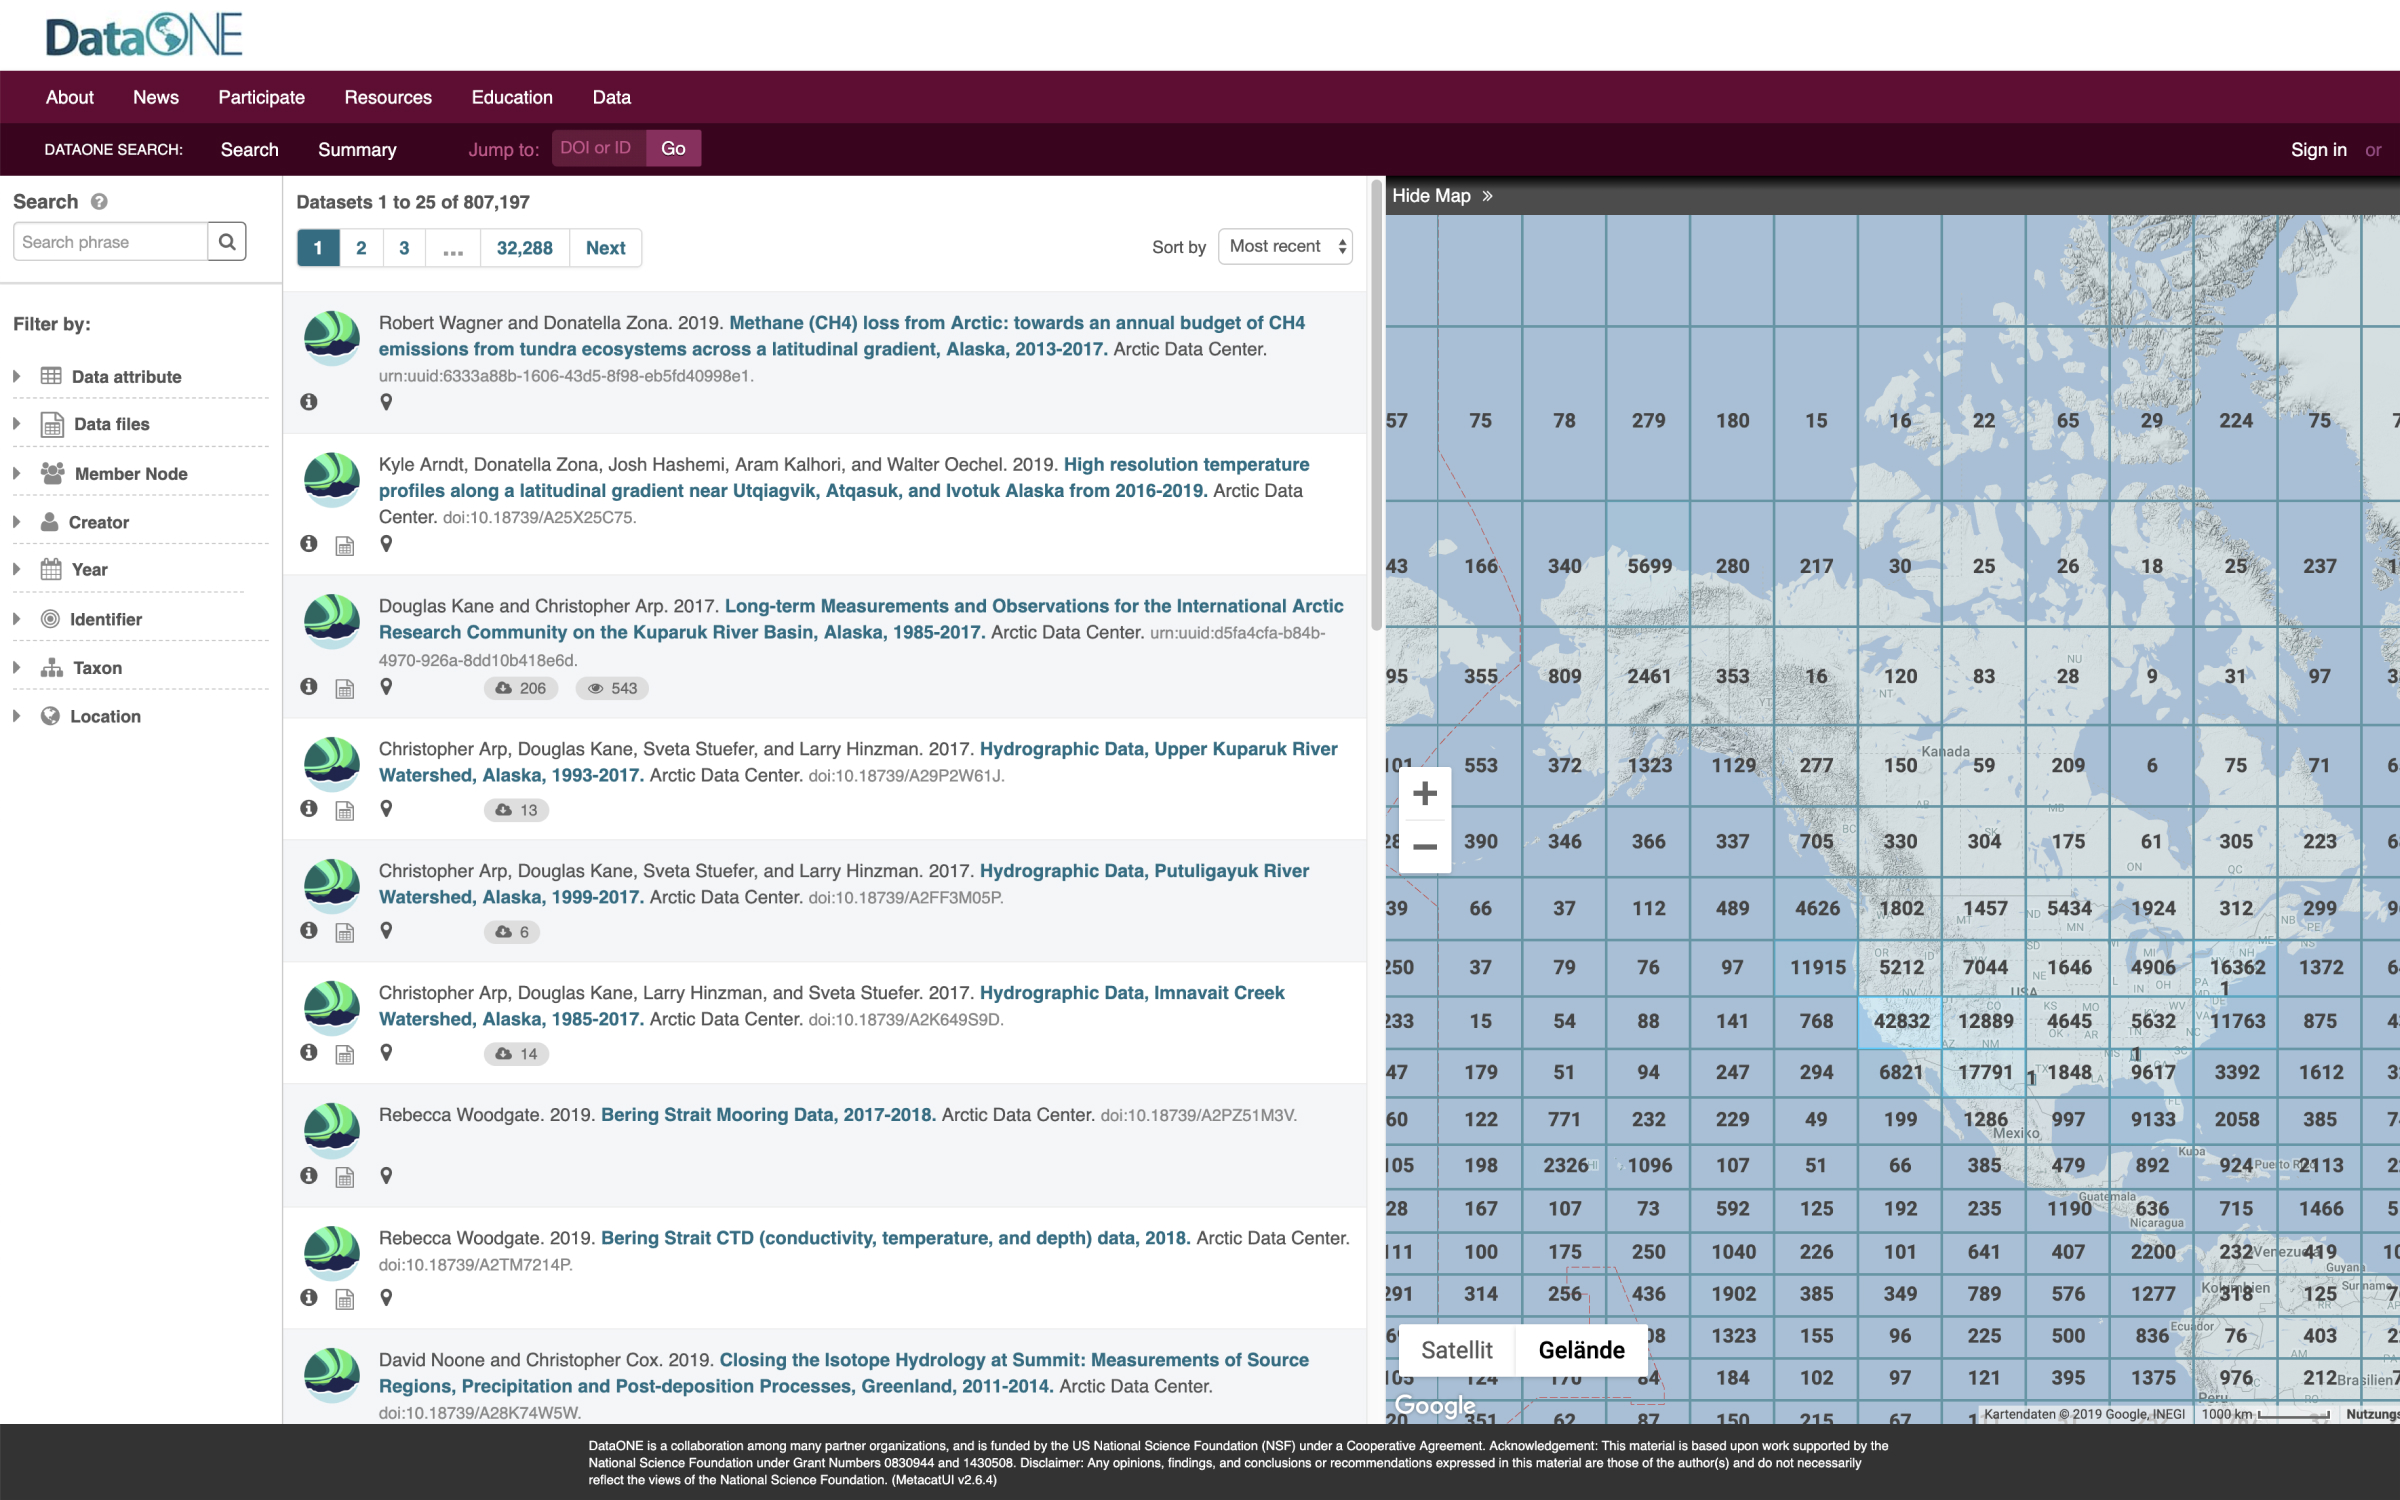Zoom the map out with the minus icon
Viewport: 2400px width, 1500px height.
pos(1424,846)
